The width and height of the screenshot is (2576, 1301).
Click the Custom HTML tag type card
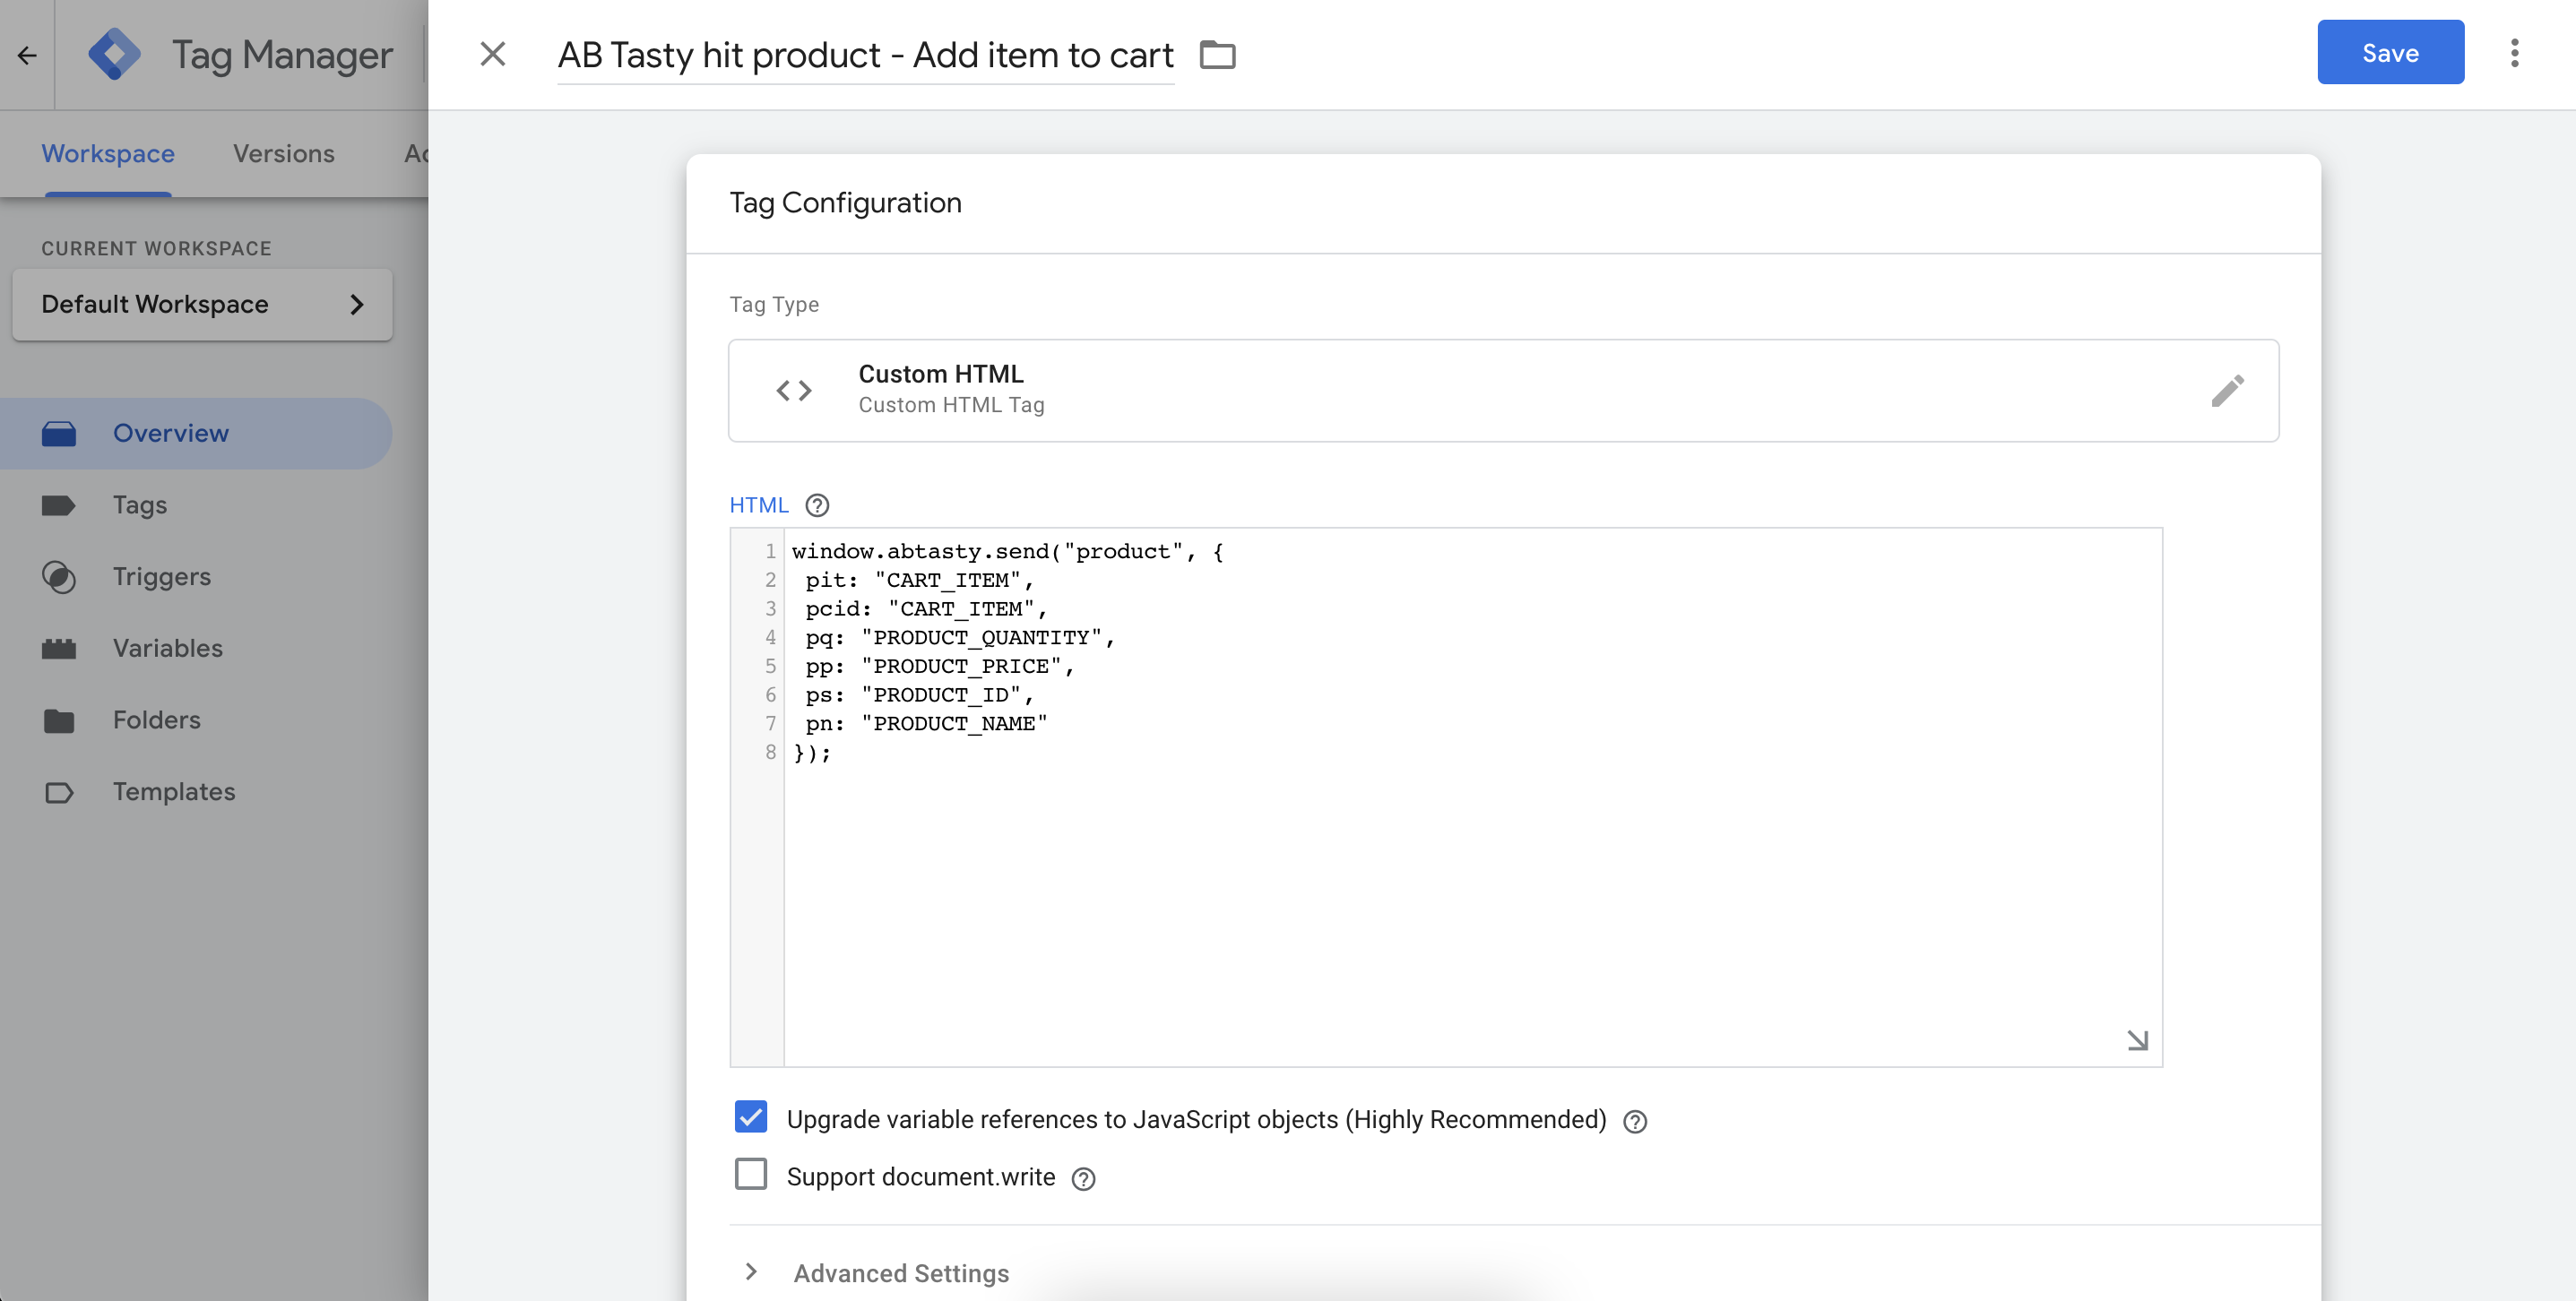[1503, 390]
